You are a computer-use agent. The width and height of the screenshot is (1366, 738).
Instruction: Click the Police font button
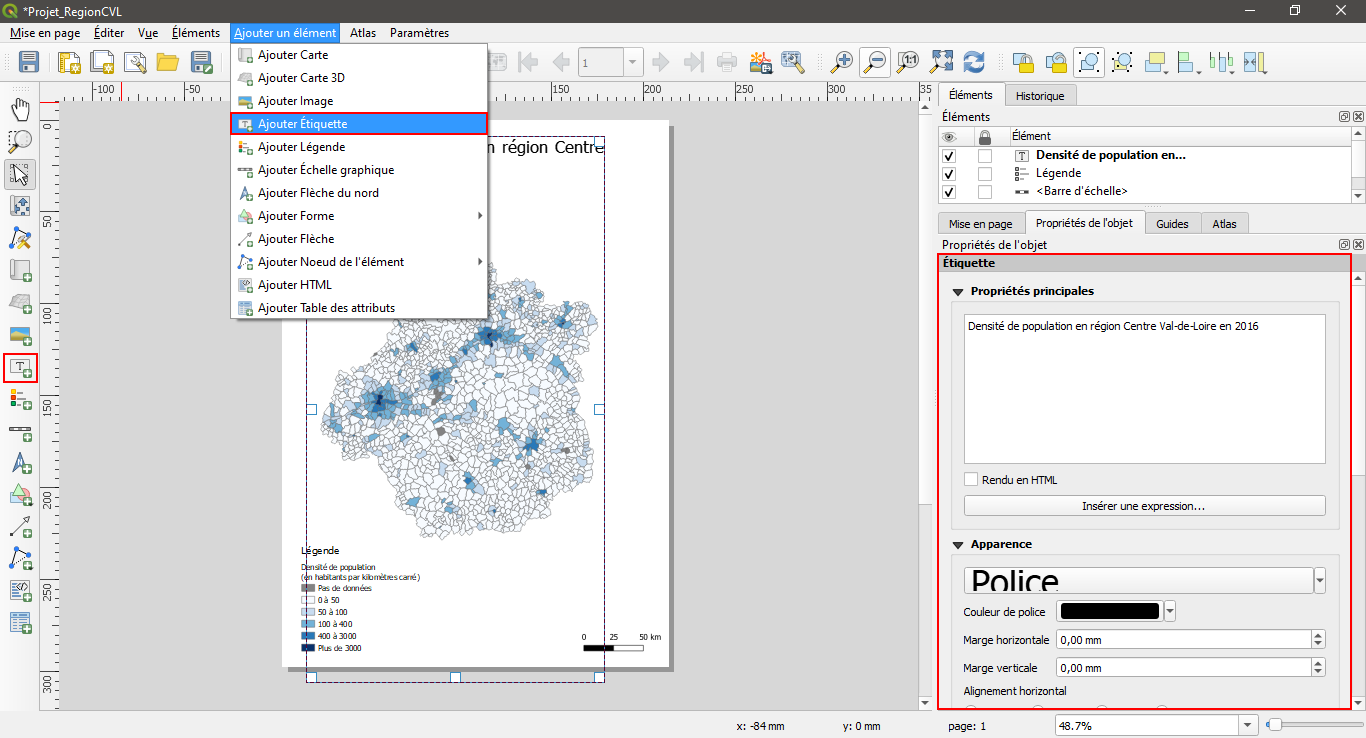pos(1138,581)
